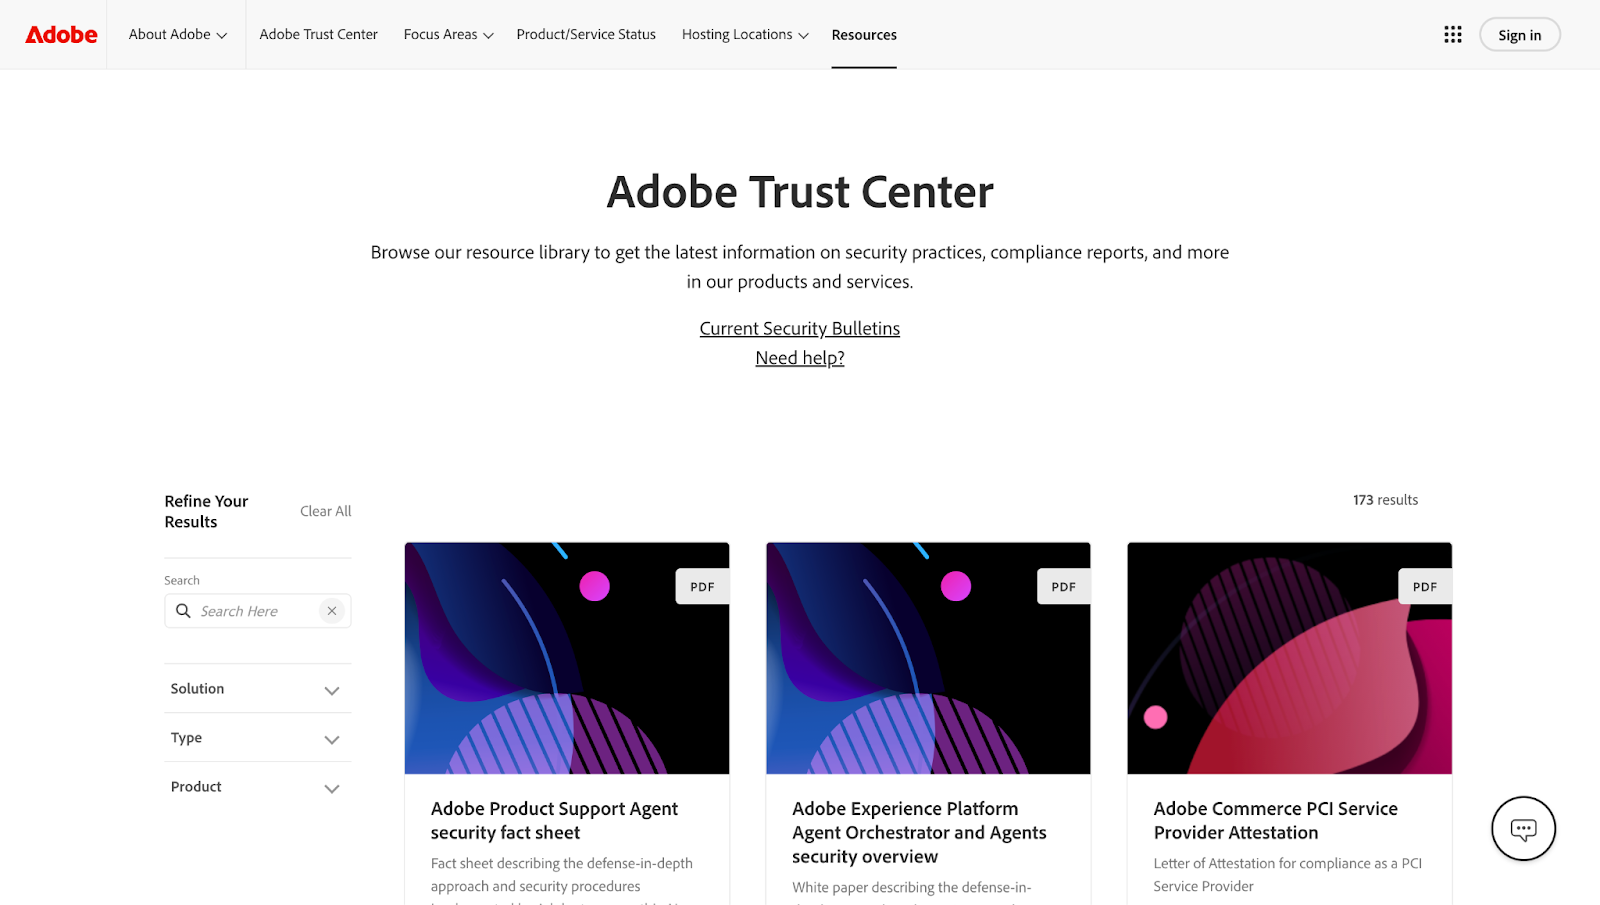The image size is (1600, 905).
Task: Expand the Type filter
Action: 258,738
